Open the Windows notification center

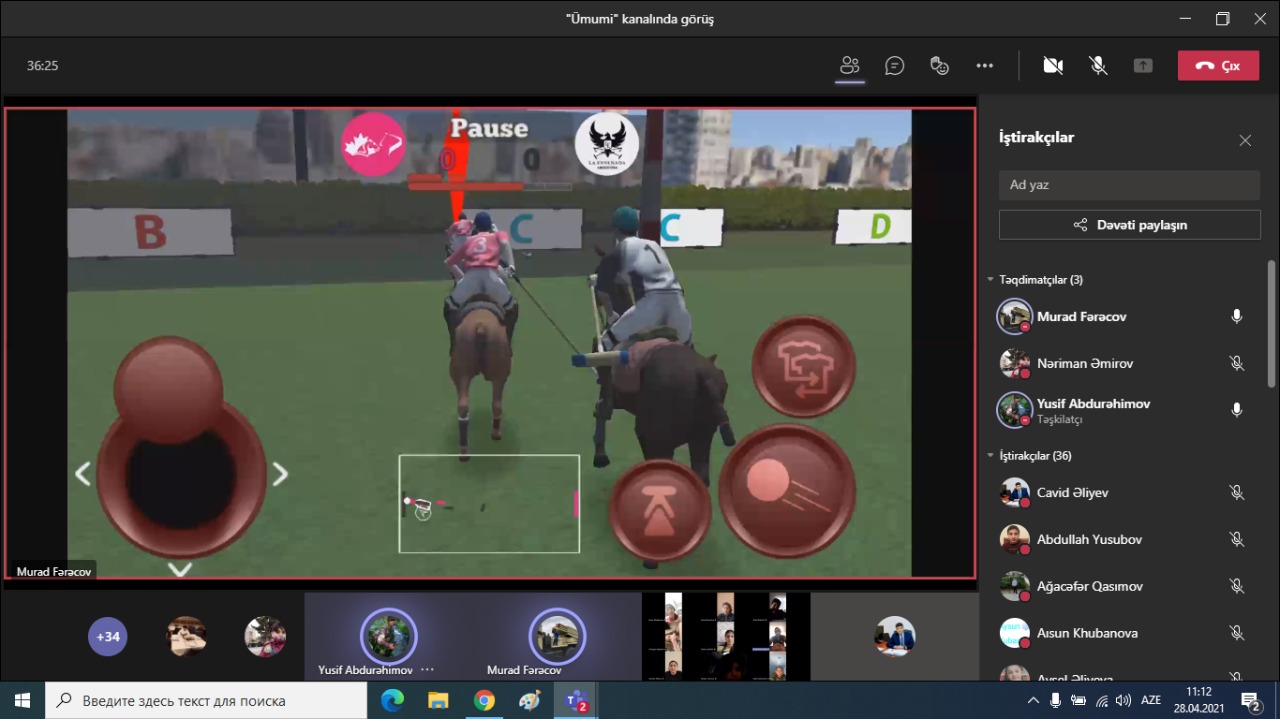pyautogui.click(x=1251, y=700)
